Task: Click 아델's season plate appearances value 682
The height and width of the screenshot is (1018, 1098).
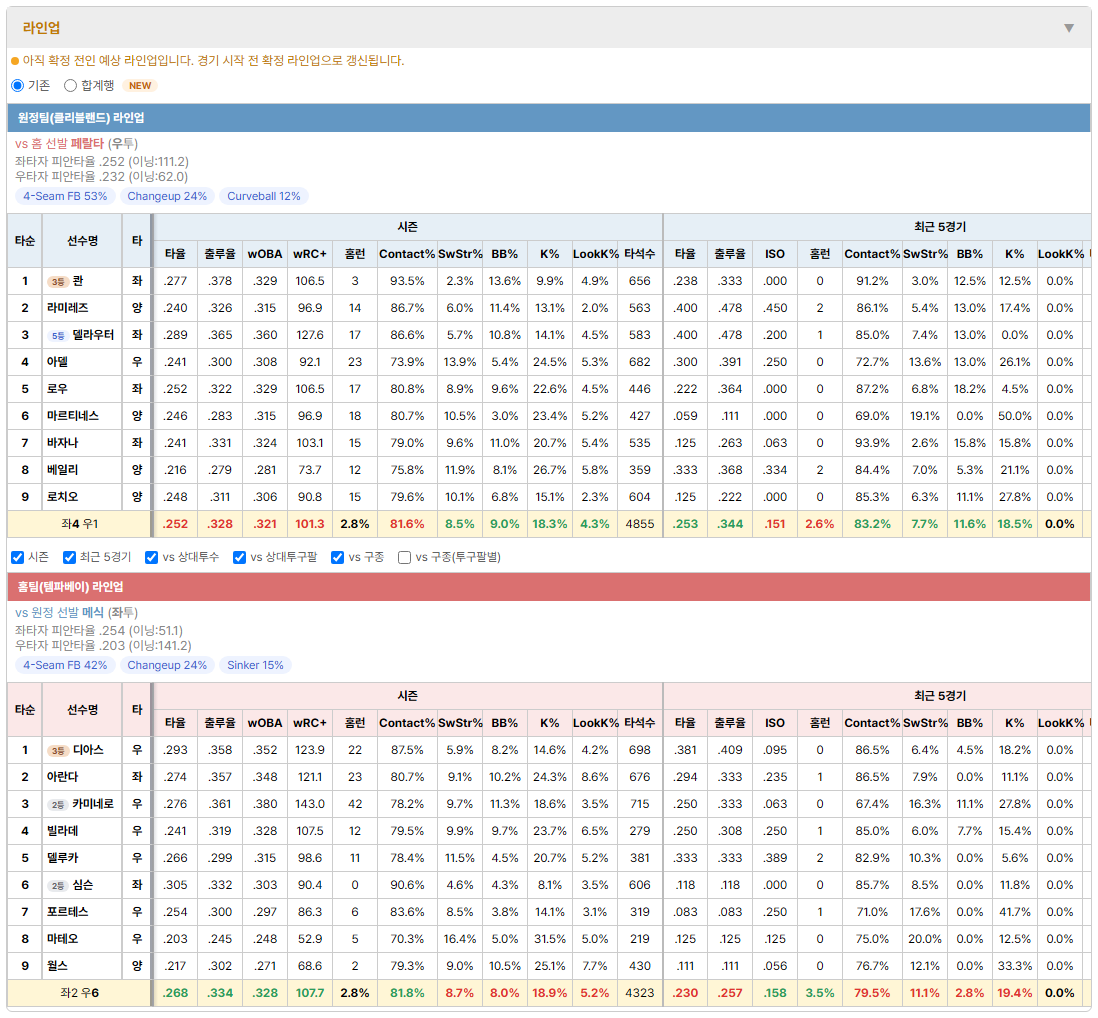Action: (x=639, y=362)
